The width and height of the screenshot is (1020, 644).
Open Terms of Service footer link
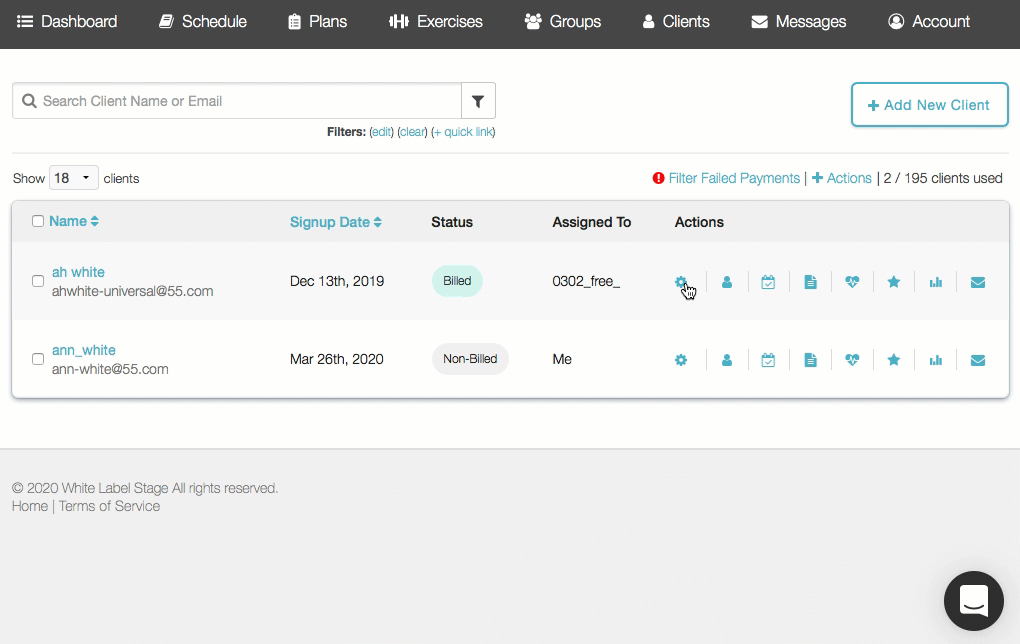109,506
